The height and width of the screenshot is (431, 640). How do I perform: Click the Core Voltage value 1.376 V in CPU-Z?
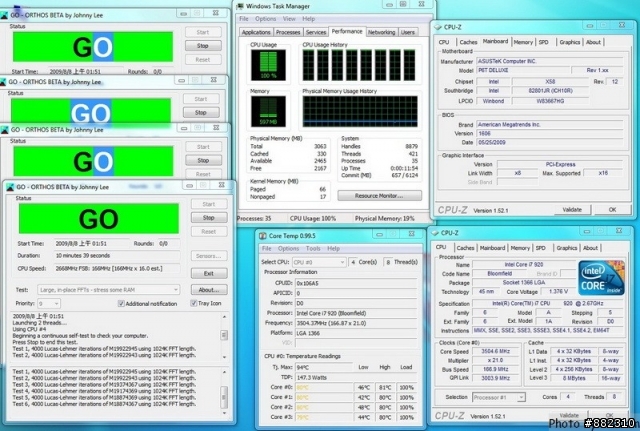558,292
